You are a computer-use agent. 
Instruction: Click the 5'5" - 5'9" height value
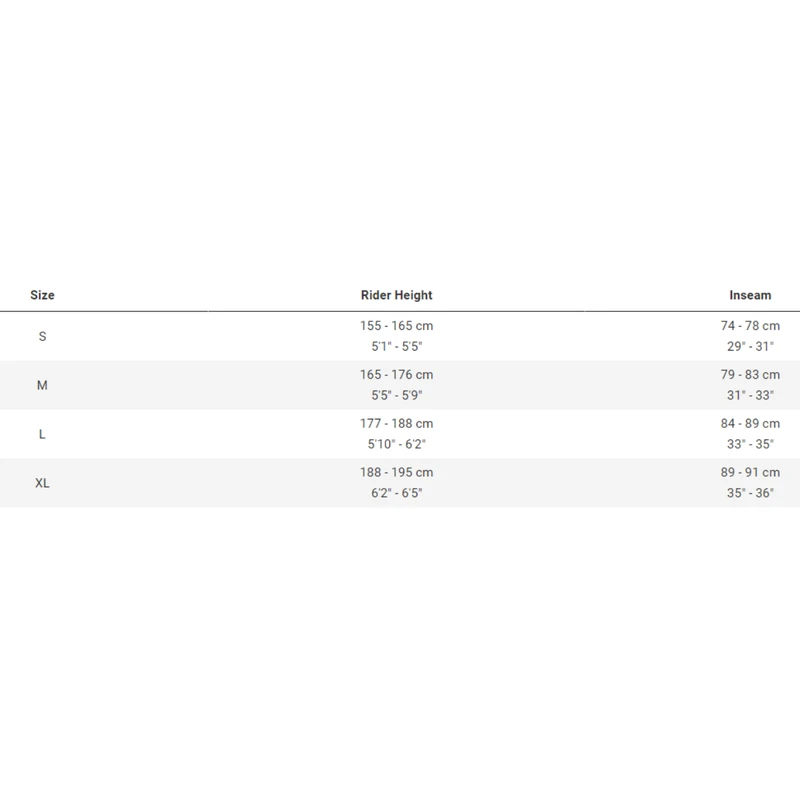[x=396, y=395]
